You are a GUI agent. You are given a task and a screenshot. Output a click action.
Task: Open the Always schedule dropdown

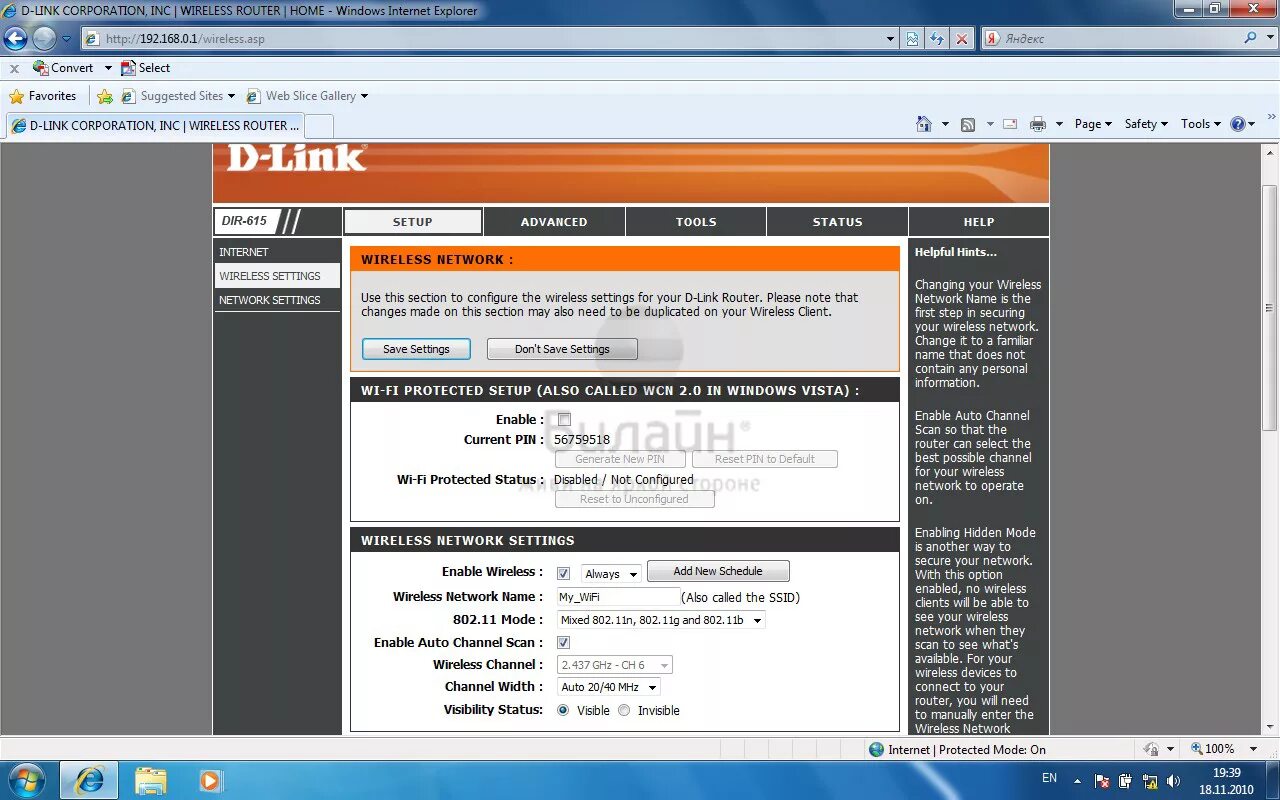[611, 574]
